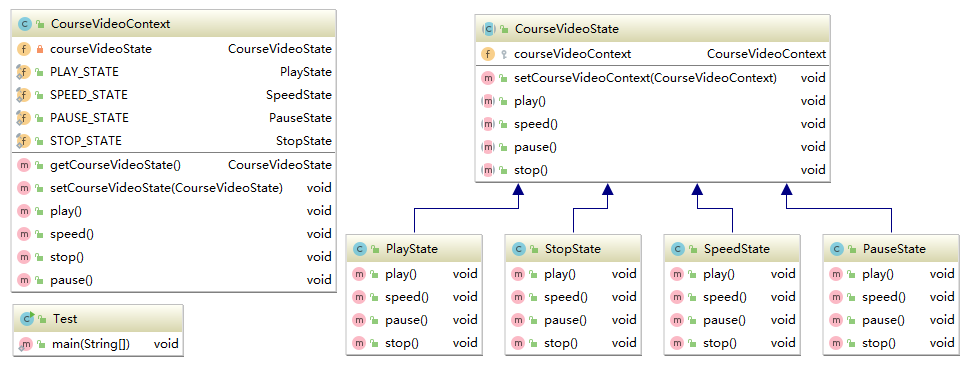972x367 pixels.
Task: Click the field icon next to courseVideoState
Action: tap(24, 49)
